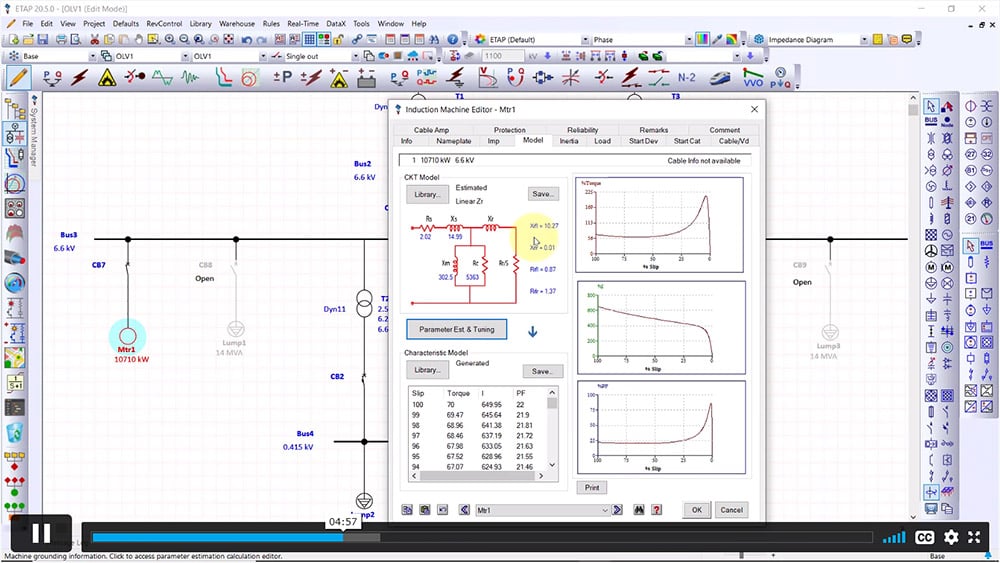1000x563 pixels.
Task: Click the blue Help question icon
Action: click(452, 40)
